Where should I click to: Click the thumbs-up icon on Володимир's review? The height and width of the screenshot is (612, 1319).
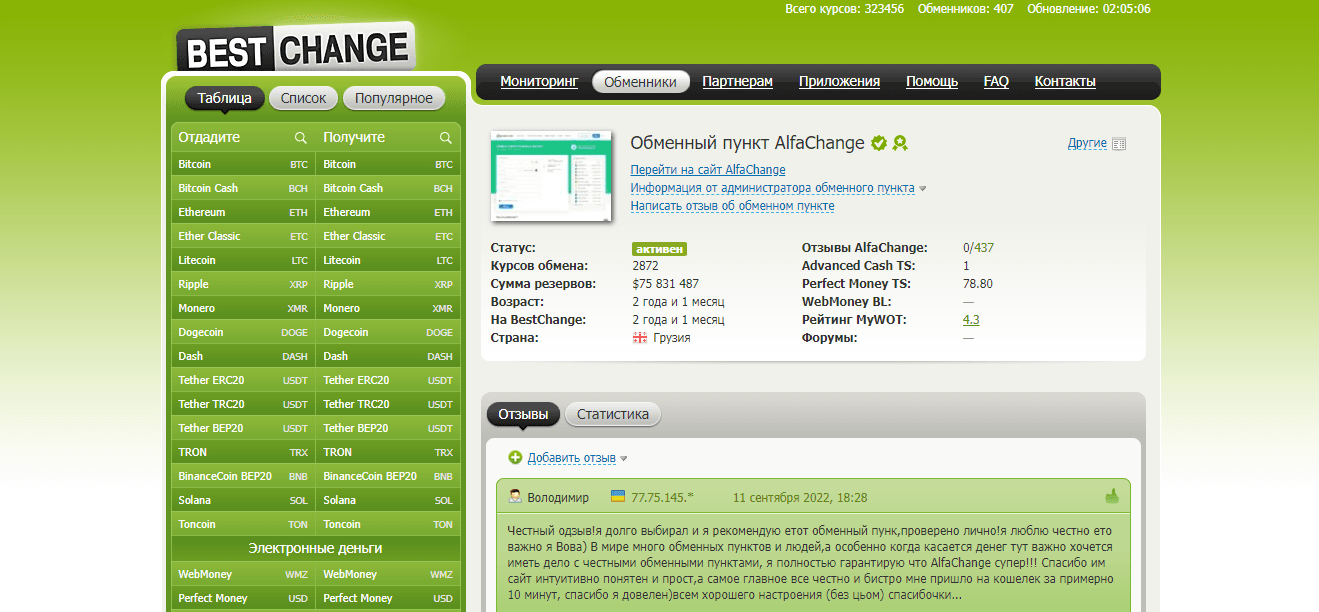[x=1112, y=496]
